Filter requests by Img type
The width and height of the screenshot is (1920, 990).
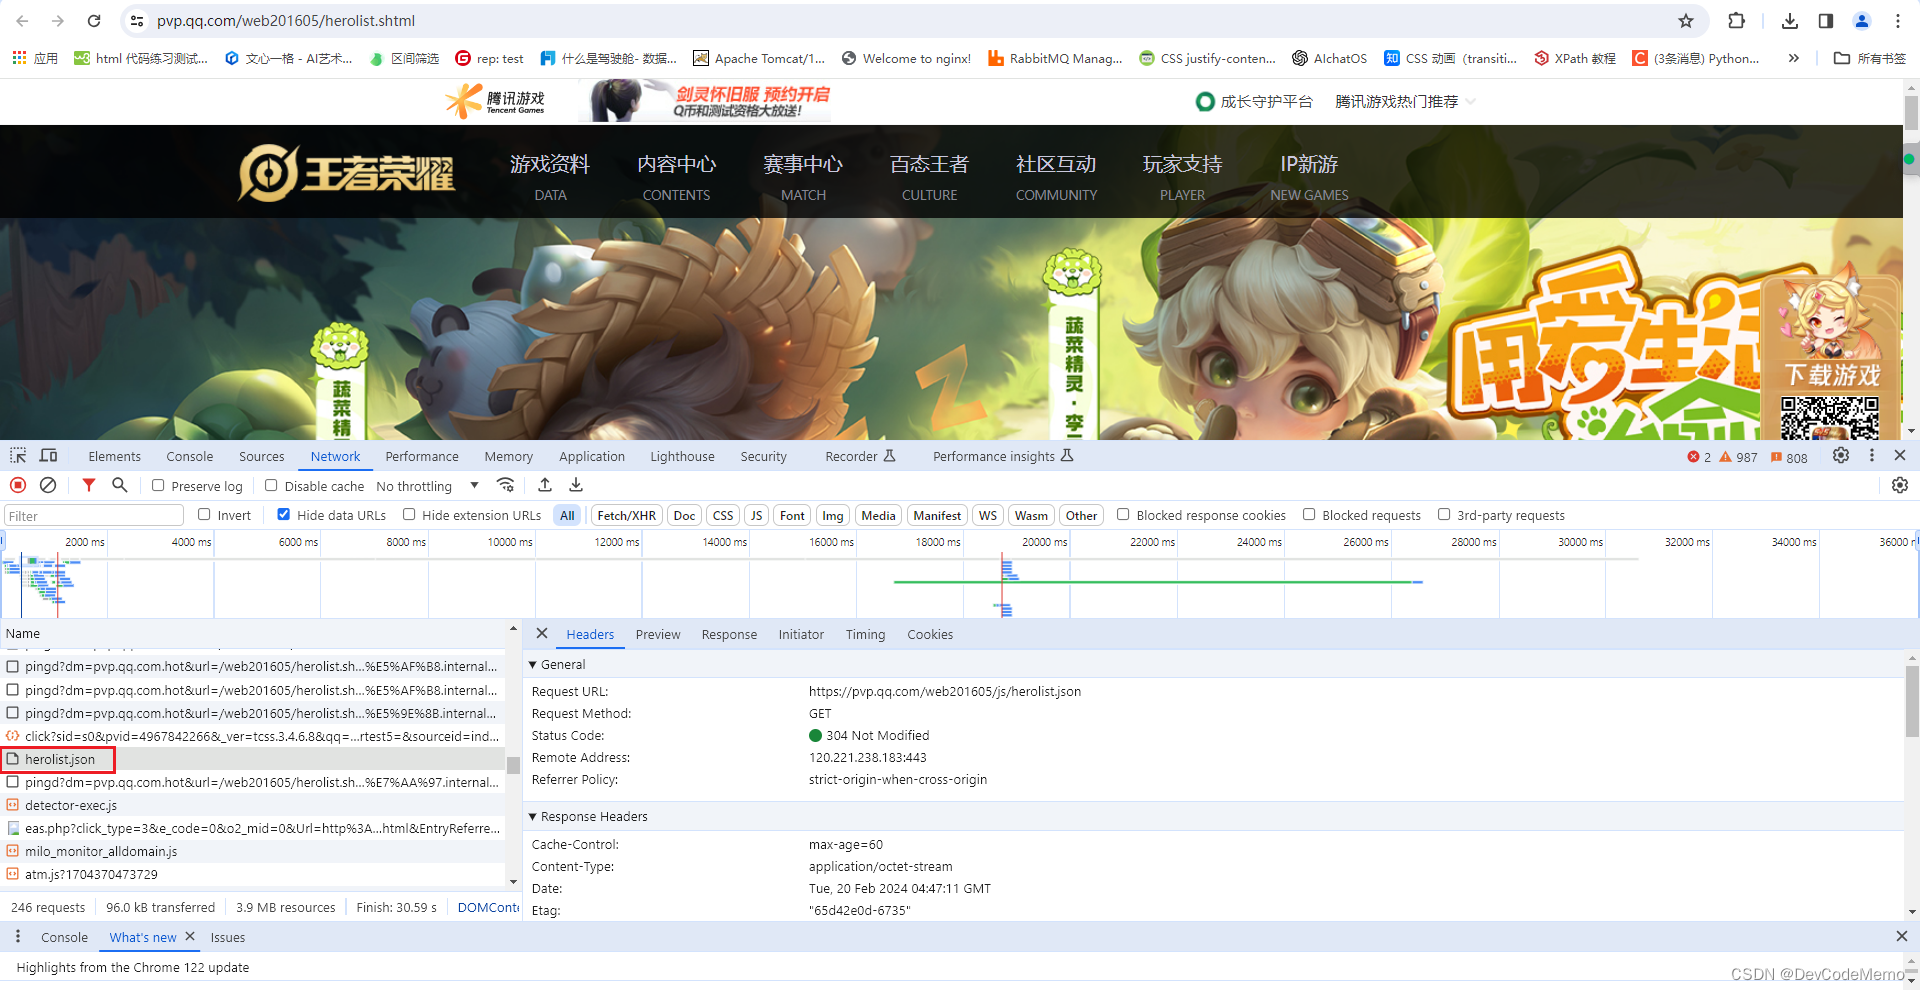pyautogui.click(x=833, y=516)
